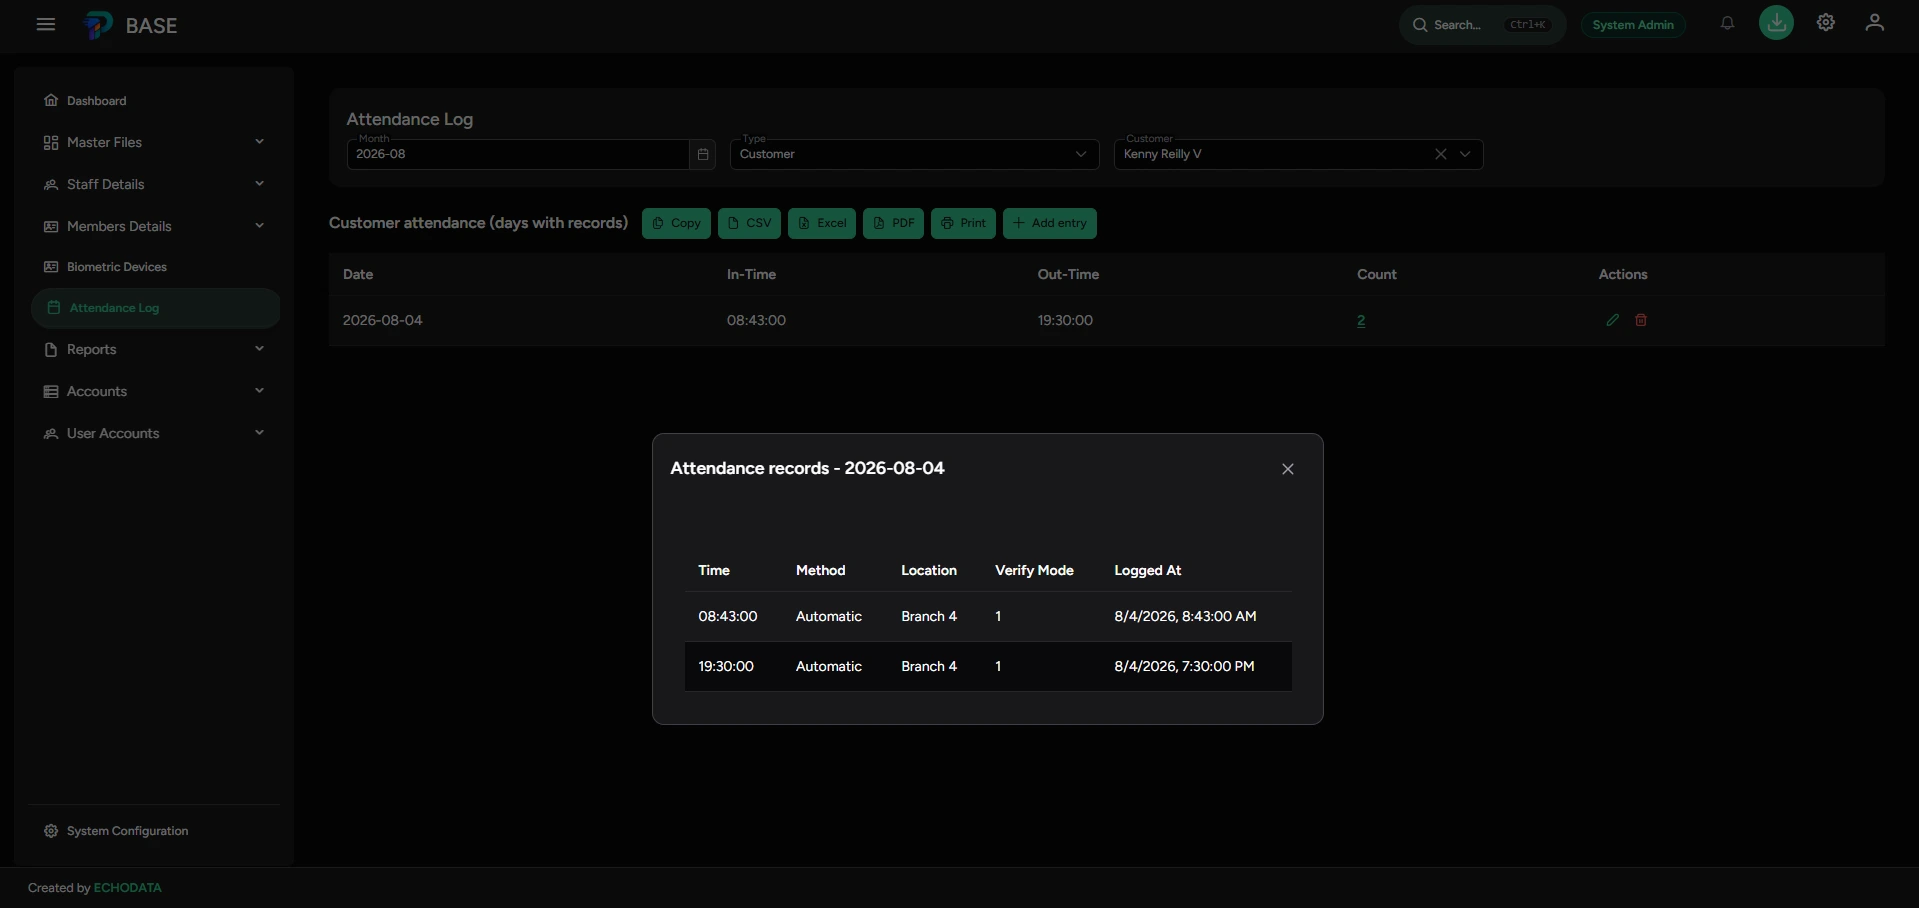Open the Customer dropdown arrow

tap(1465, 154)
